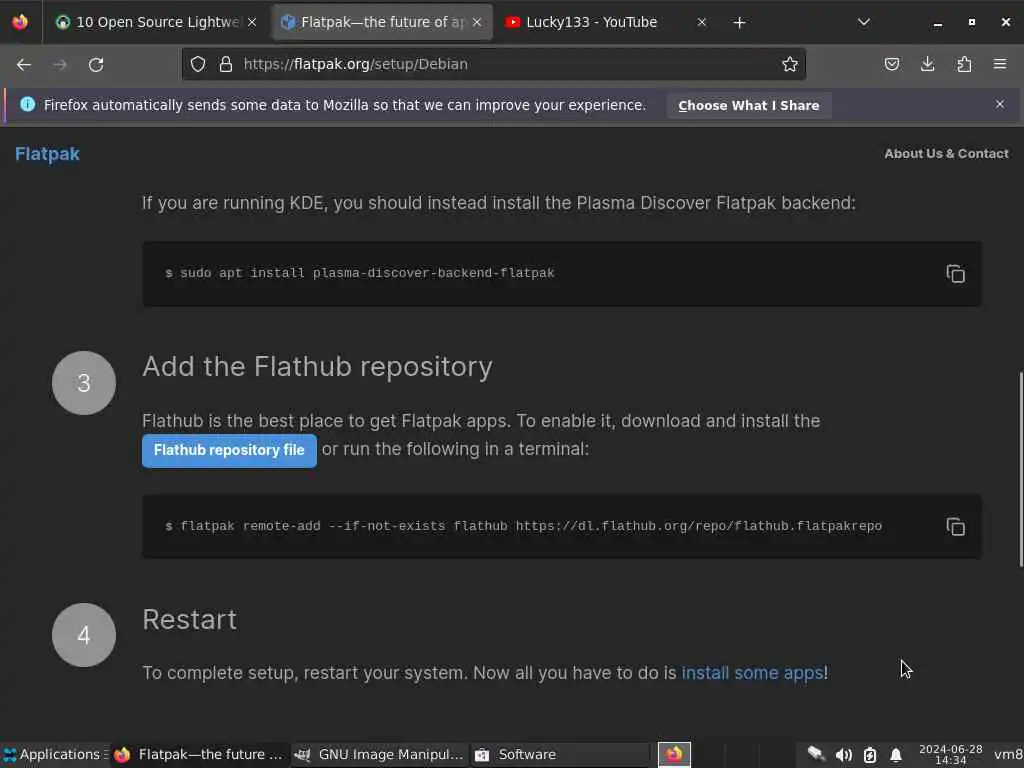List all tabs with the chevron

click(x=863, y=22)
